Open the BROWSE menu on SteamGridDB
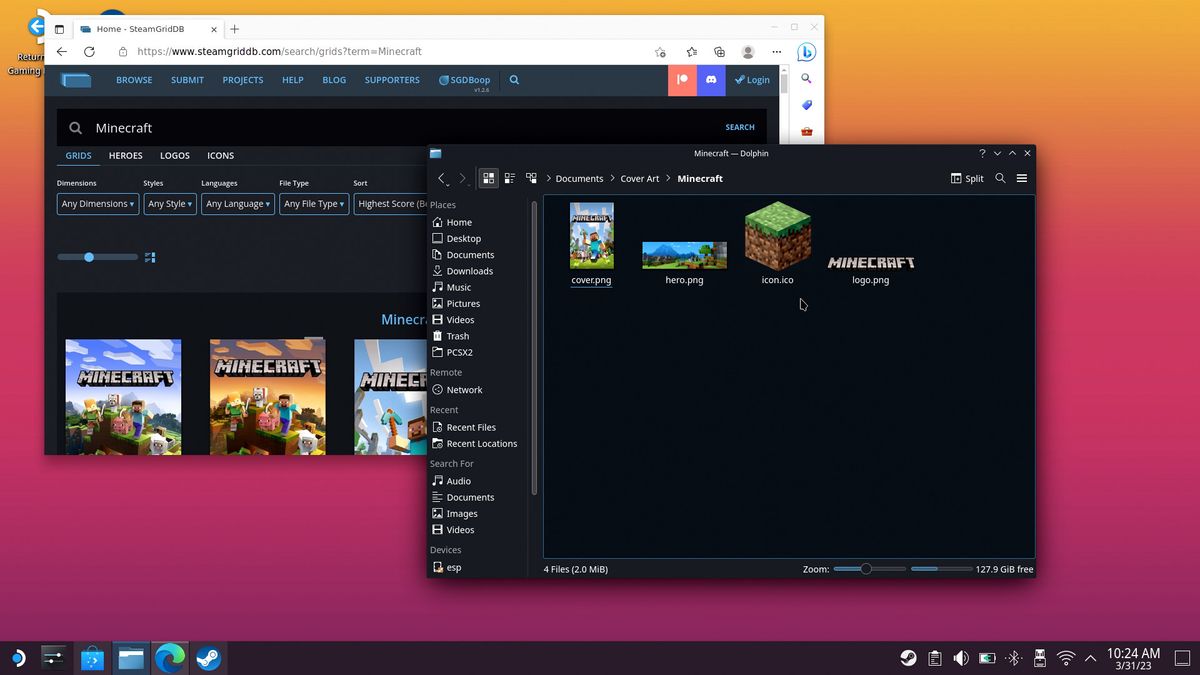 click(x=133, y=79)
